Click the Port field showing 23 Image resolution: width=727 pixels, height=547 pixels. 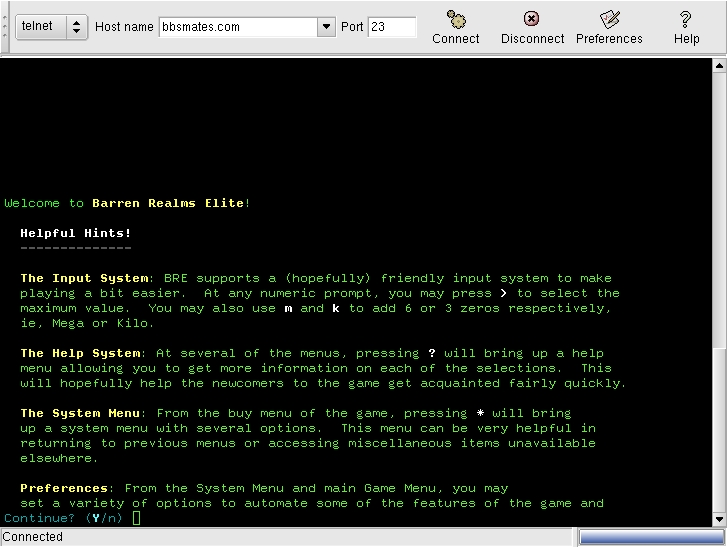tap(391, 27)
